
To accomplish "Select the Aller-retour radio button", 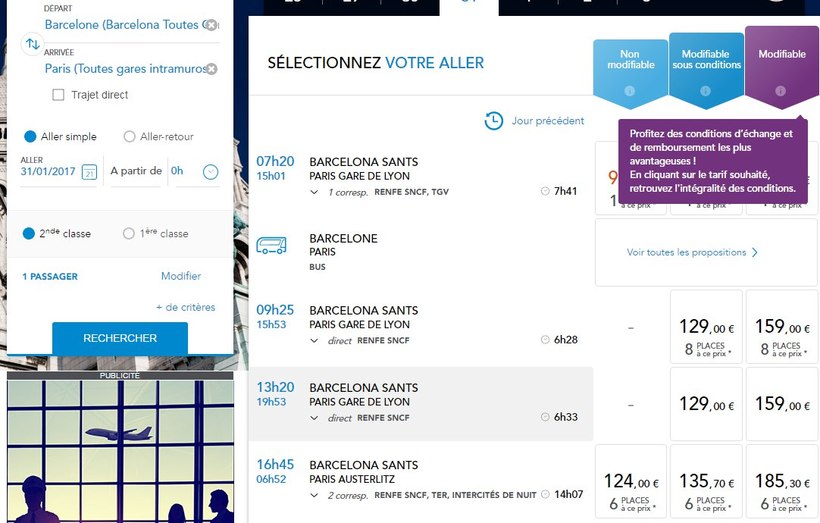I will [129, 137].
